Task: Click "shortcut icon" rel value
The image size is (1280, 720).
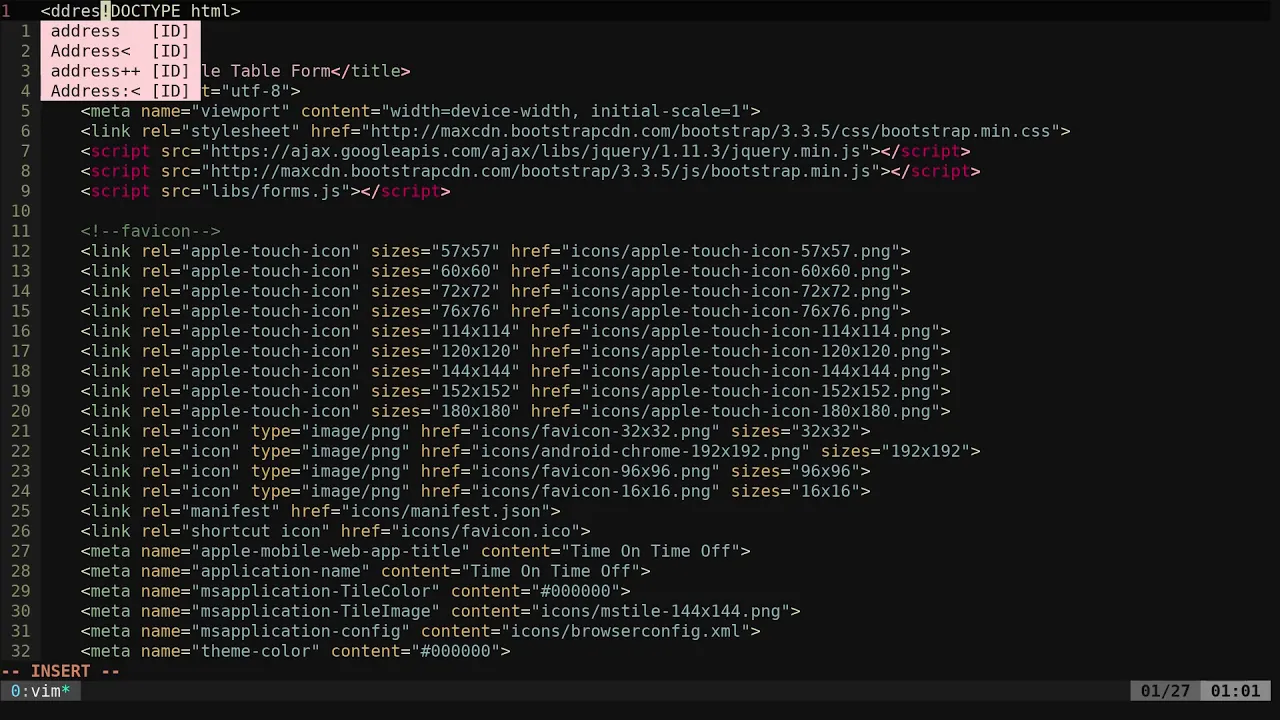Action: 255,531
